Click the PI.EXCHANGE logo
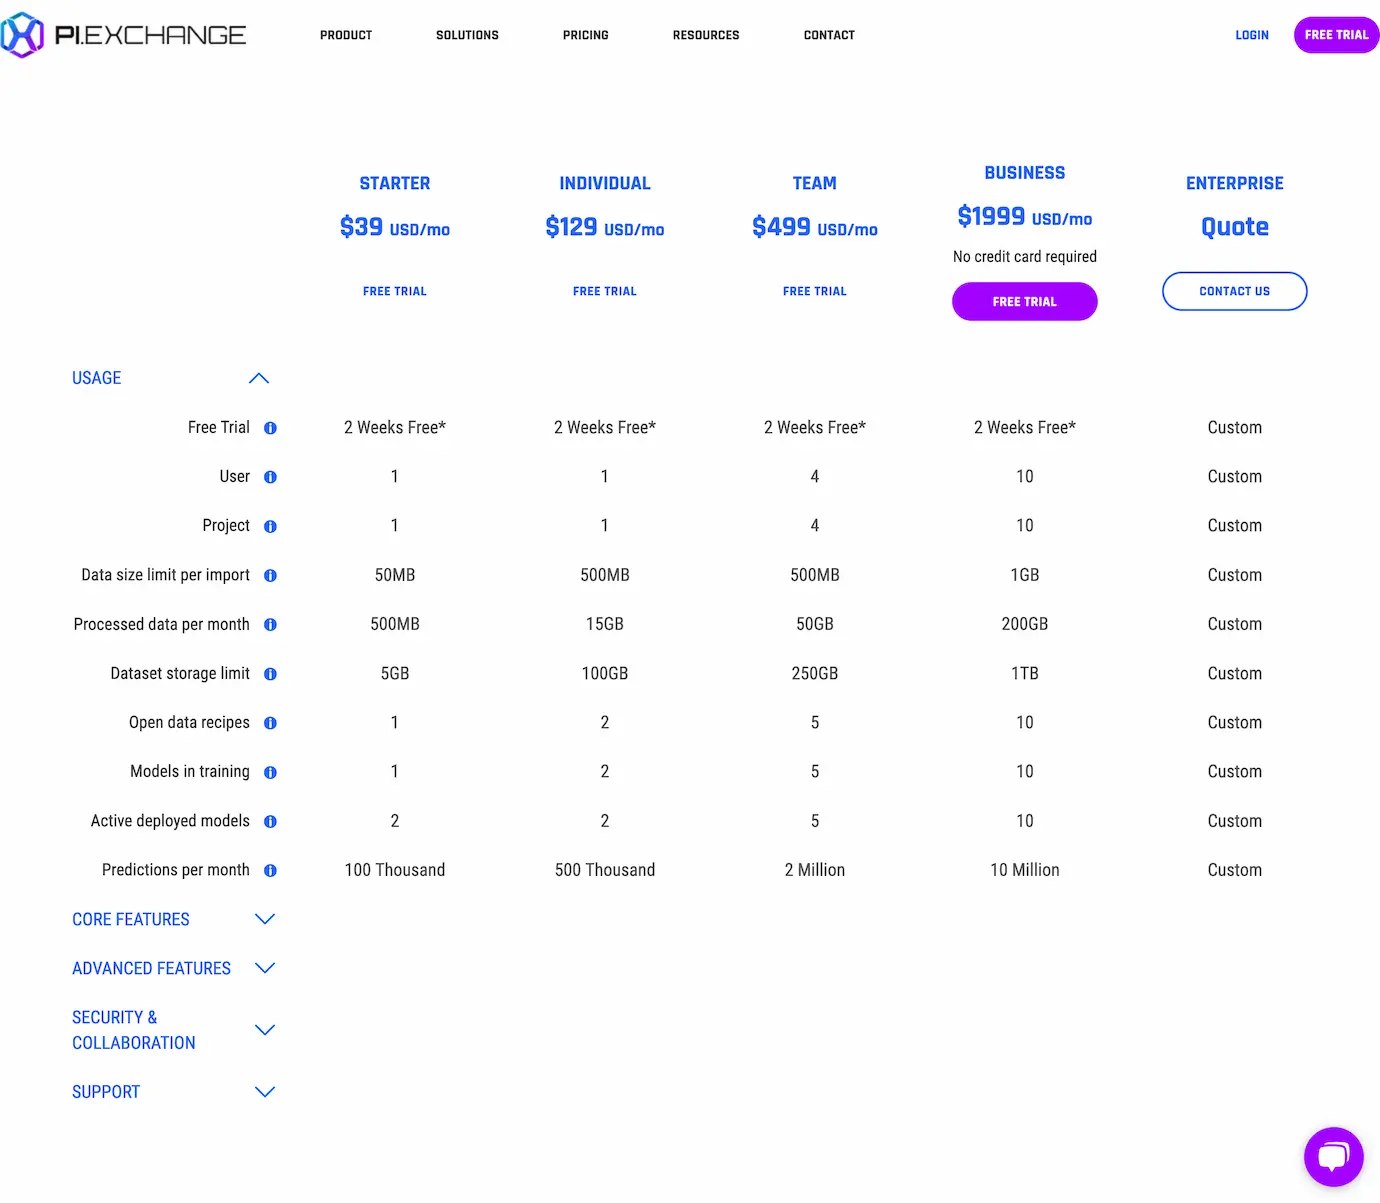The width and height of the screenshot is (1380, 1203). pos(123,34)
